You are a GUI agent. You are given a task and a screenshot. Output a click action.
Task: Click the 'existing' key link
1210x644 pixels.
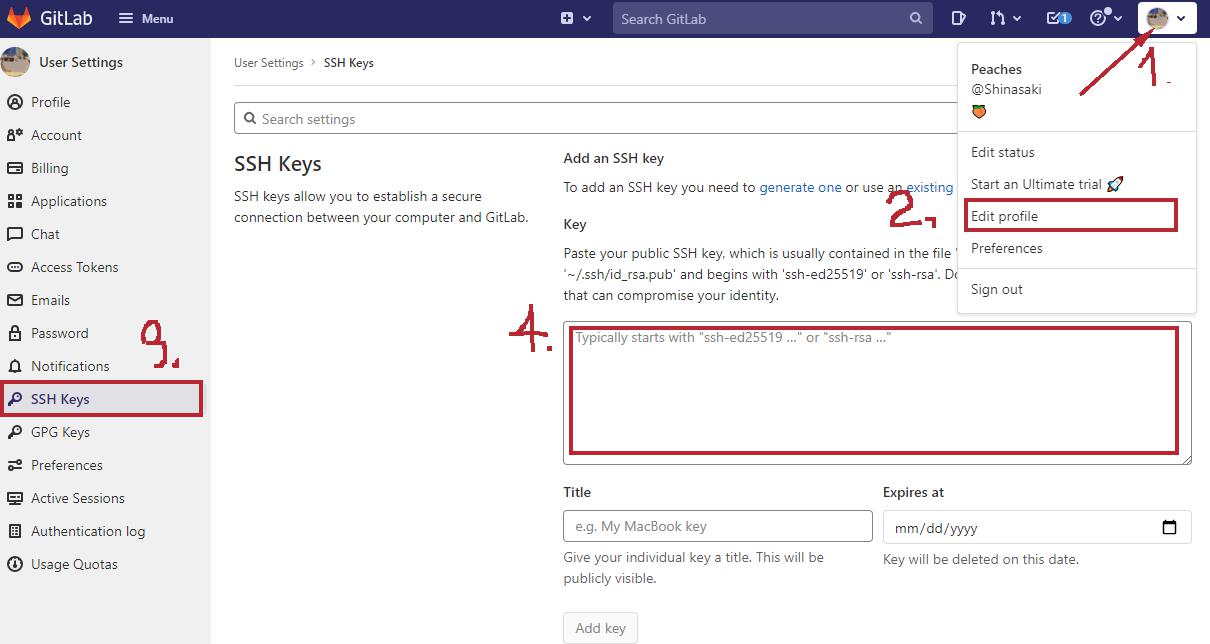point(930,187)
